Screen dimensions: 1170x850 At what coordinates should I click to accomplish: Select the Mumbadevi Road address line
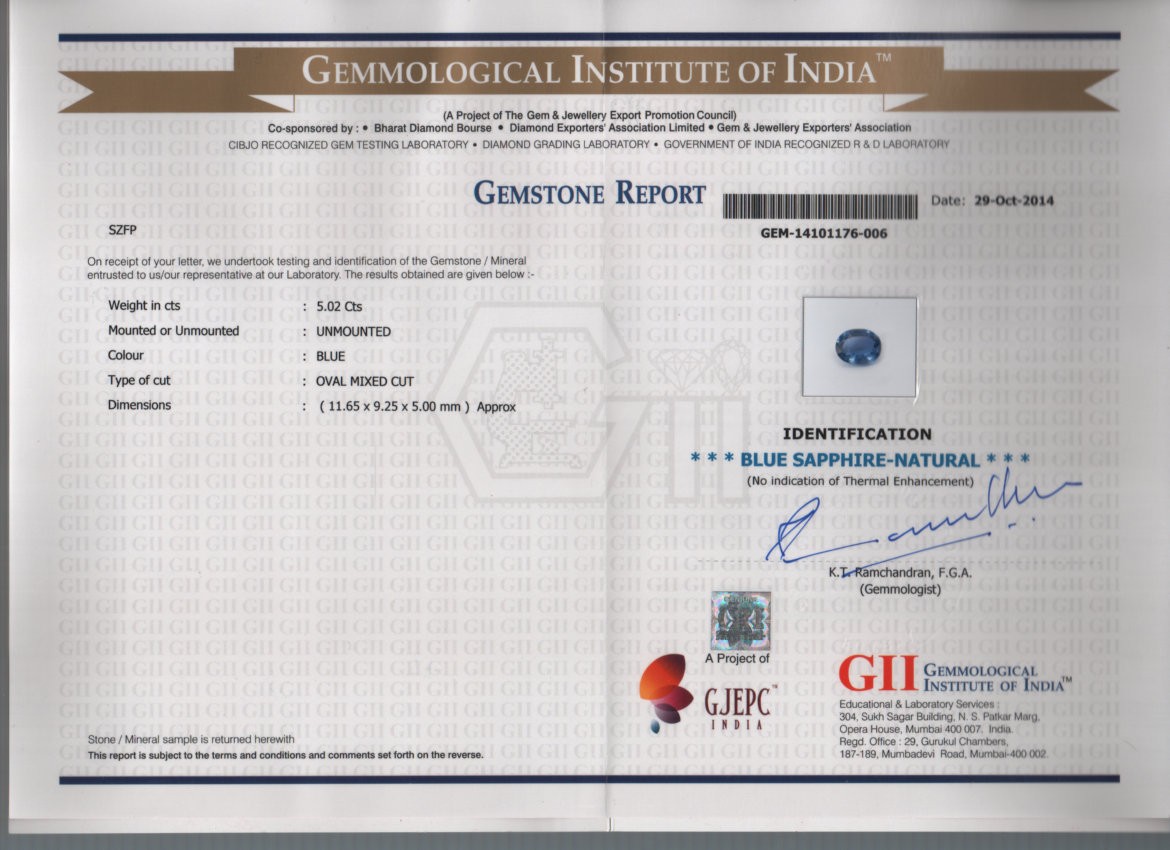click(x=943, y=754)
